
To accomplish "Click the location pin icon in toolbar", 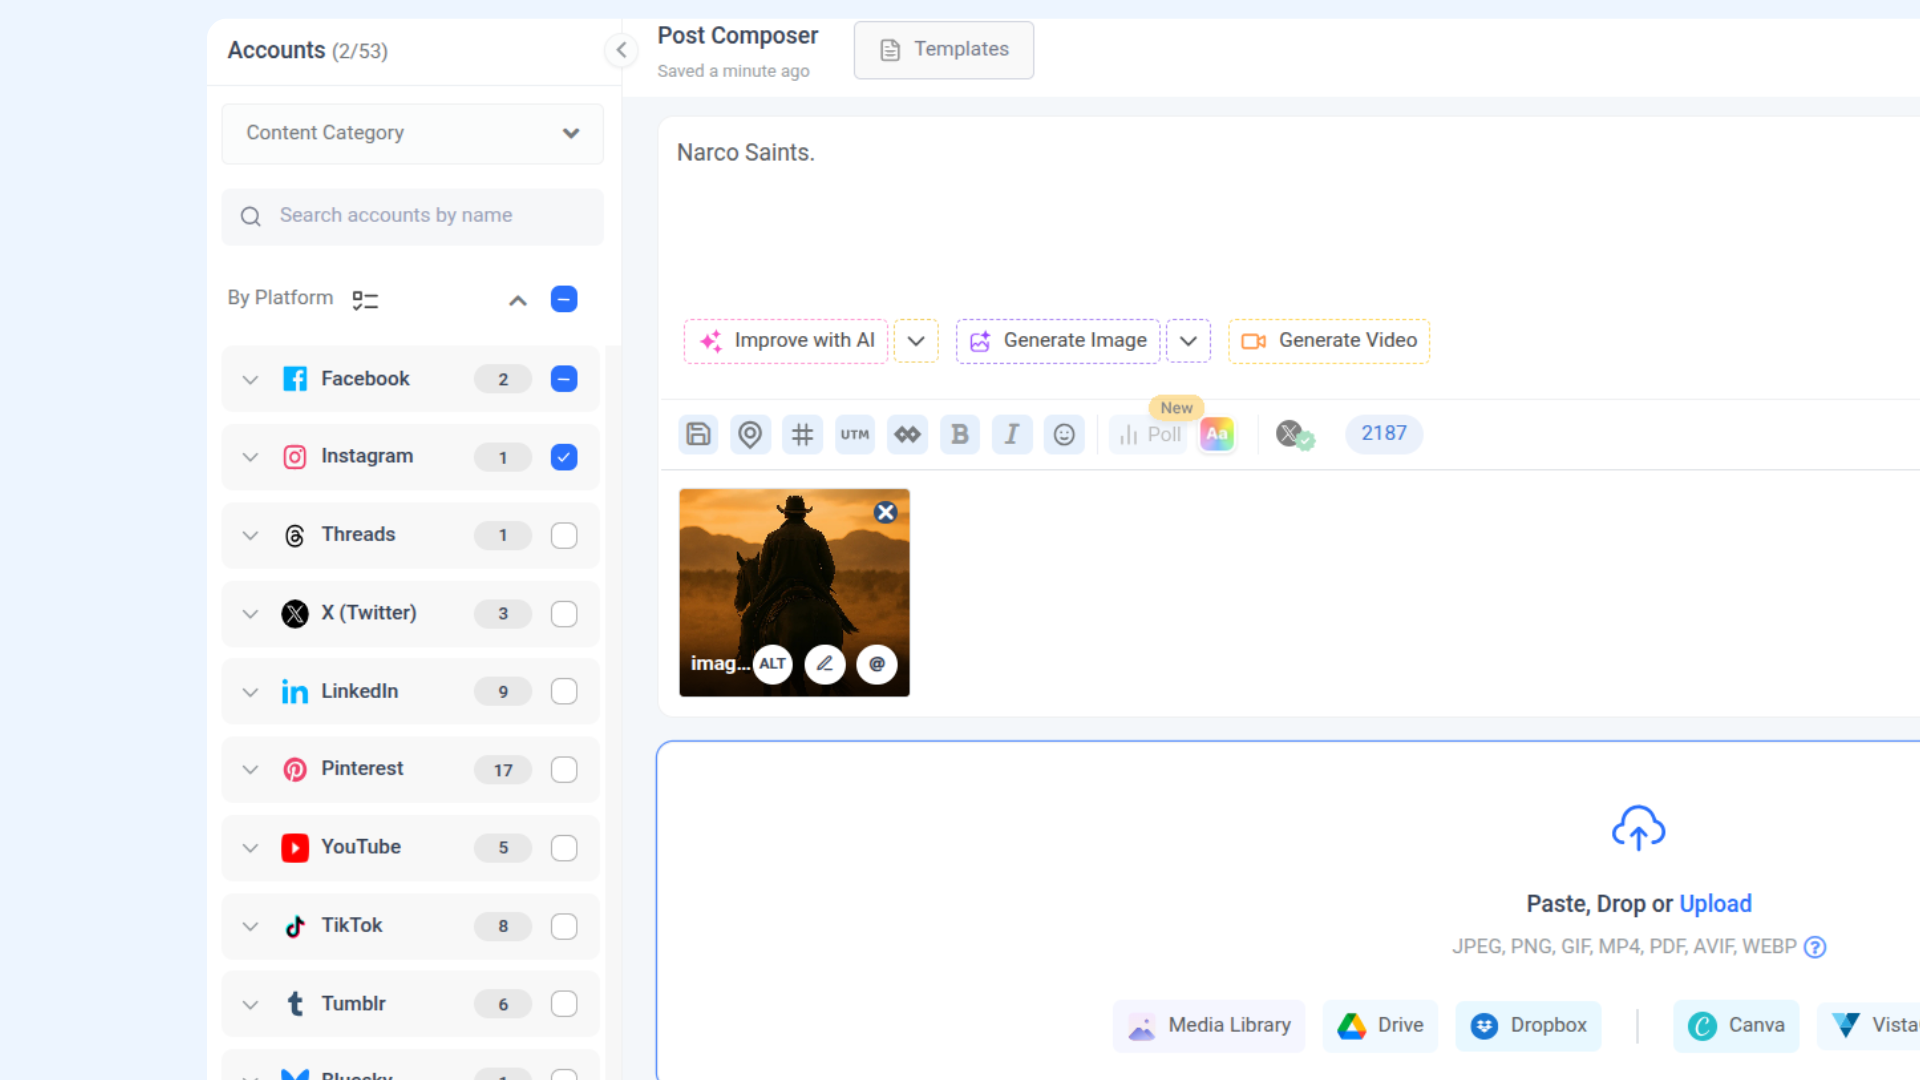I will pos(750,434).
